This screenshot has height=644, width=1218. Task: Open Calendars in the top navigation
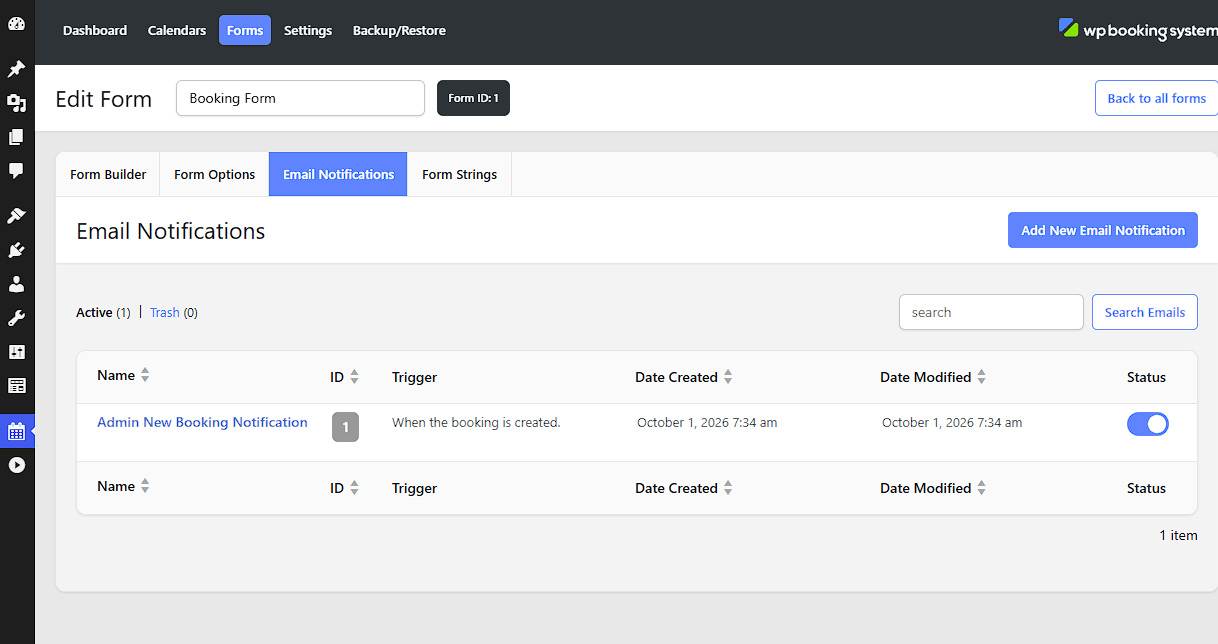[x=177, y=30]
